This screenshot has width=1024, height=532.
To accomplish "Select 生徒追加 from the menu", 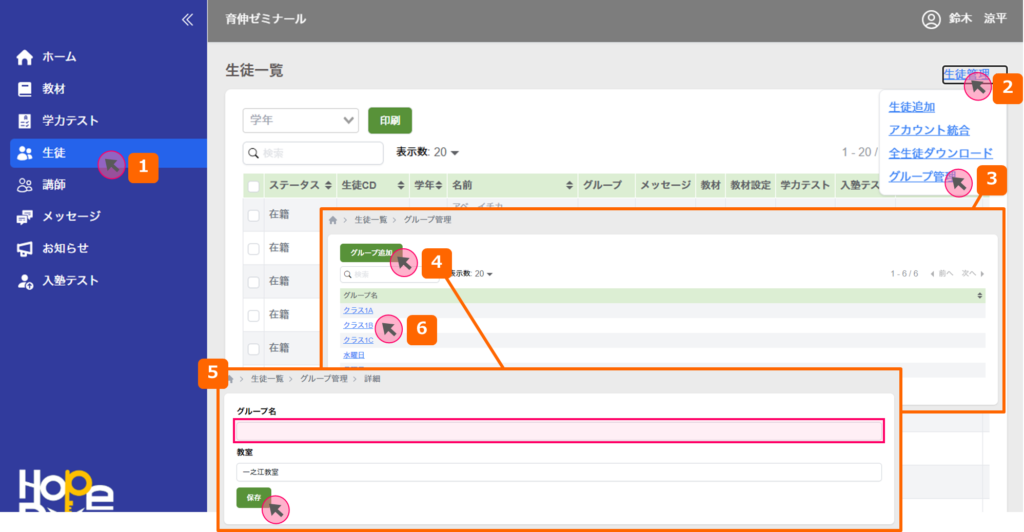I will [911, 107].
